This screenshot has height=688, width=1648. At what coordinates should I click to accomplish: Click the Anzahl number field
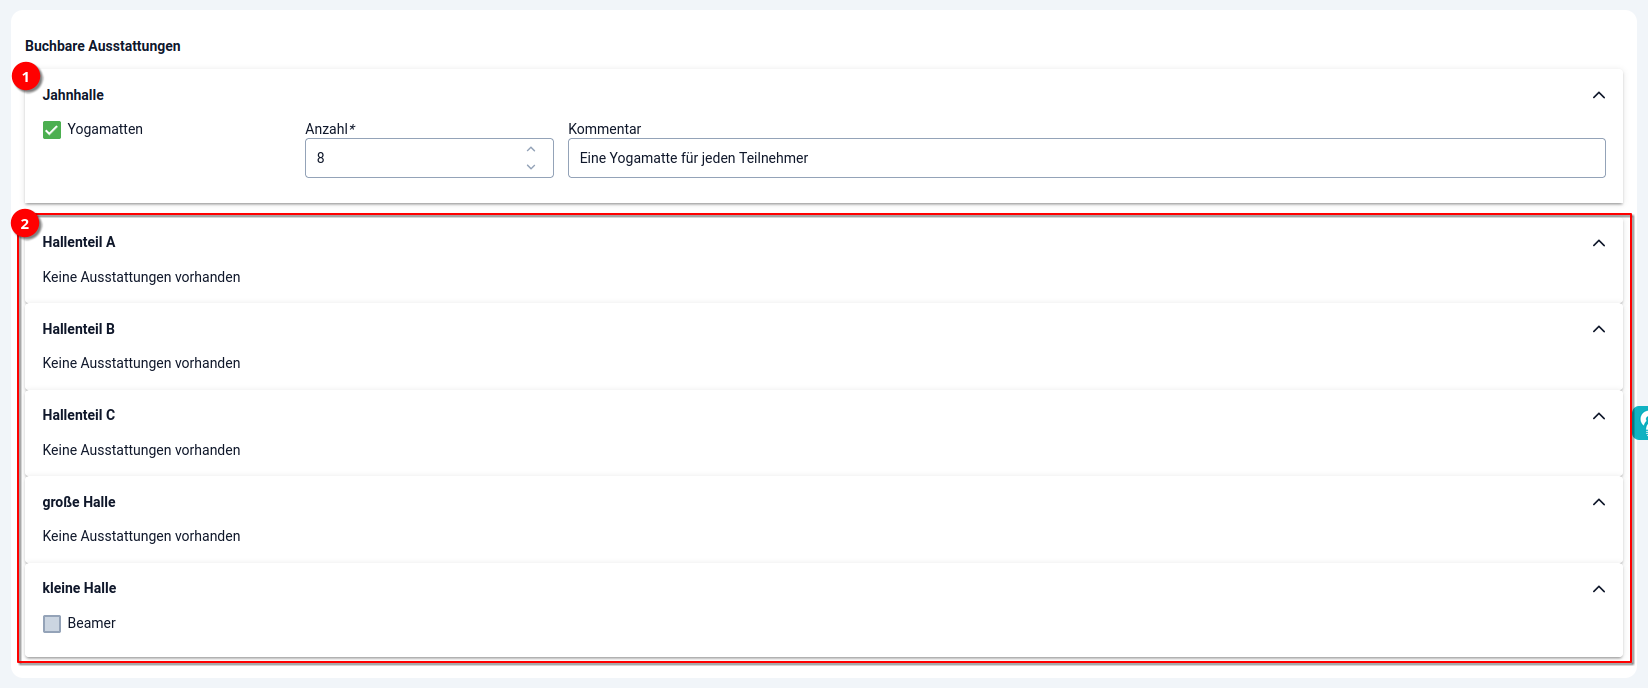[x=410, y=158]
